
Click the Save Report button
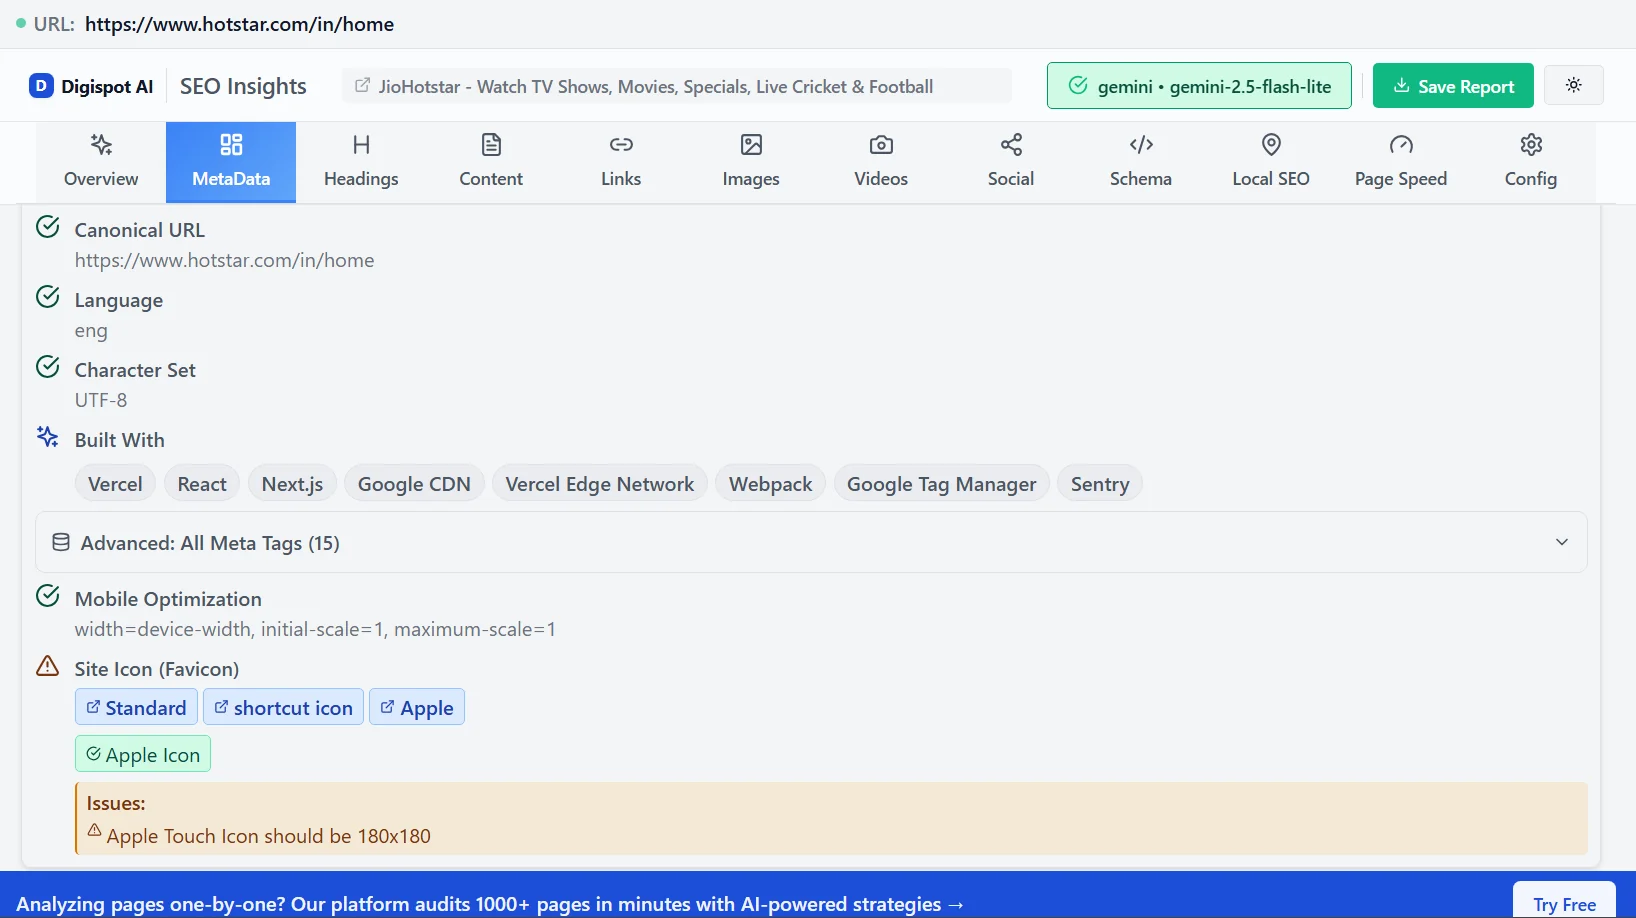coord(1453,86)
